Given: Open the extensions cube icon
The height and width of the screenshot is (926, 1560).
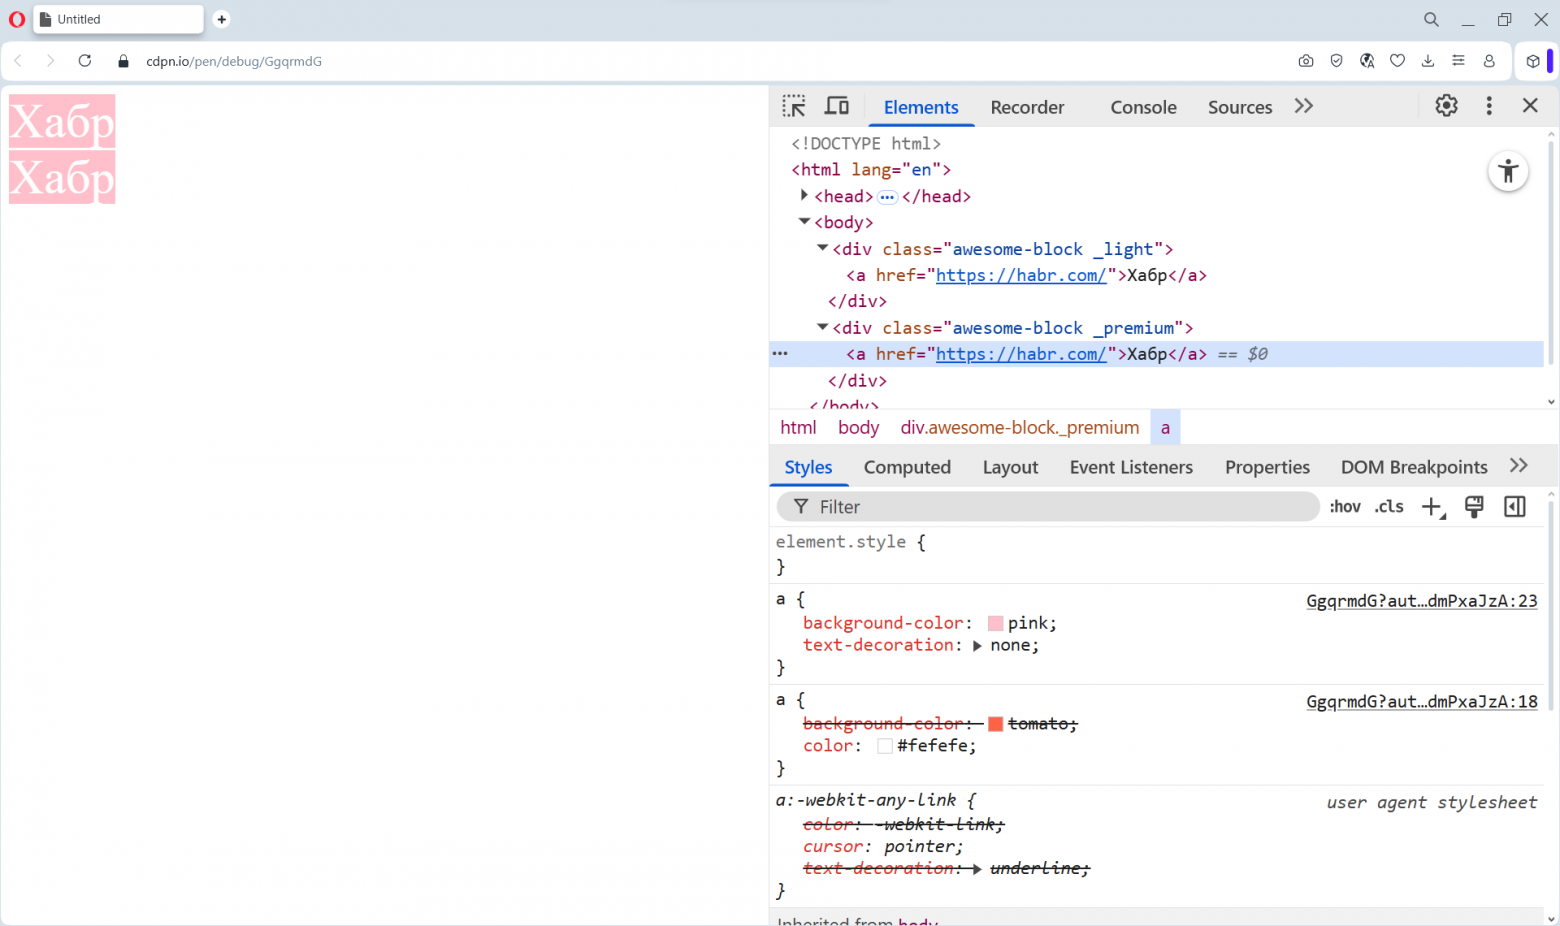Looking at the screenshot, I should pos(1533,61).
